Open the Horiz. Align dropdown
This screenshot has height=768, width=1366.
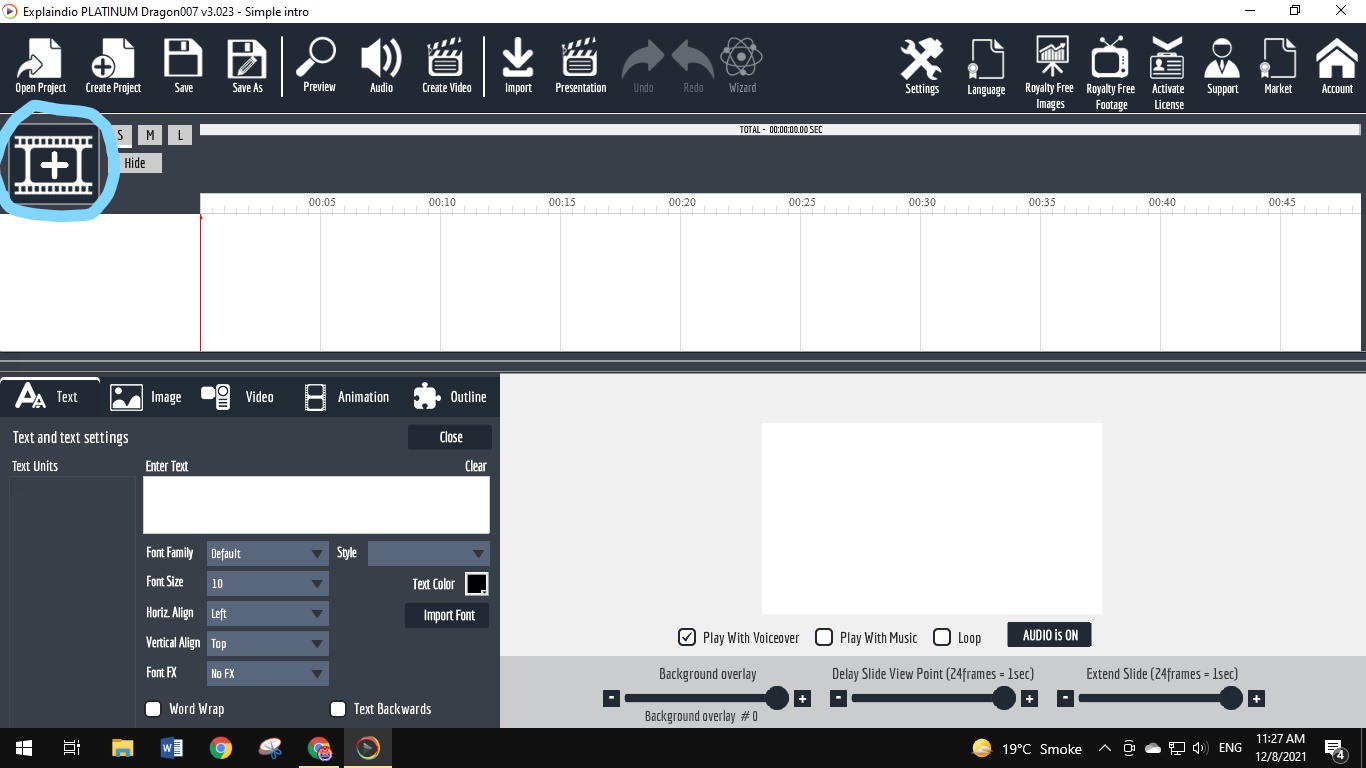click(267, 613)
